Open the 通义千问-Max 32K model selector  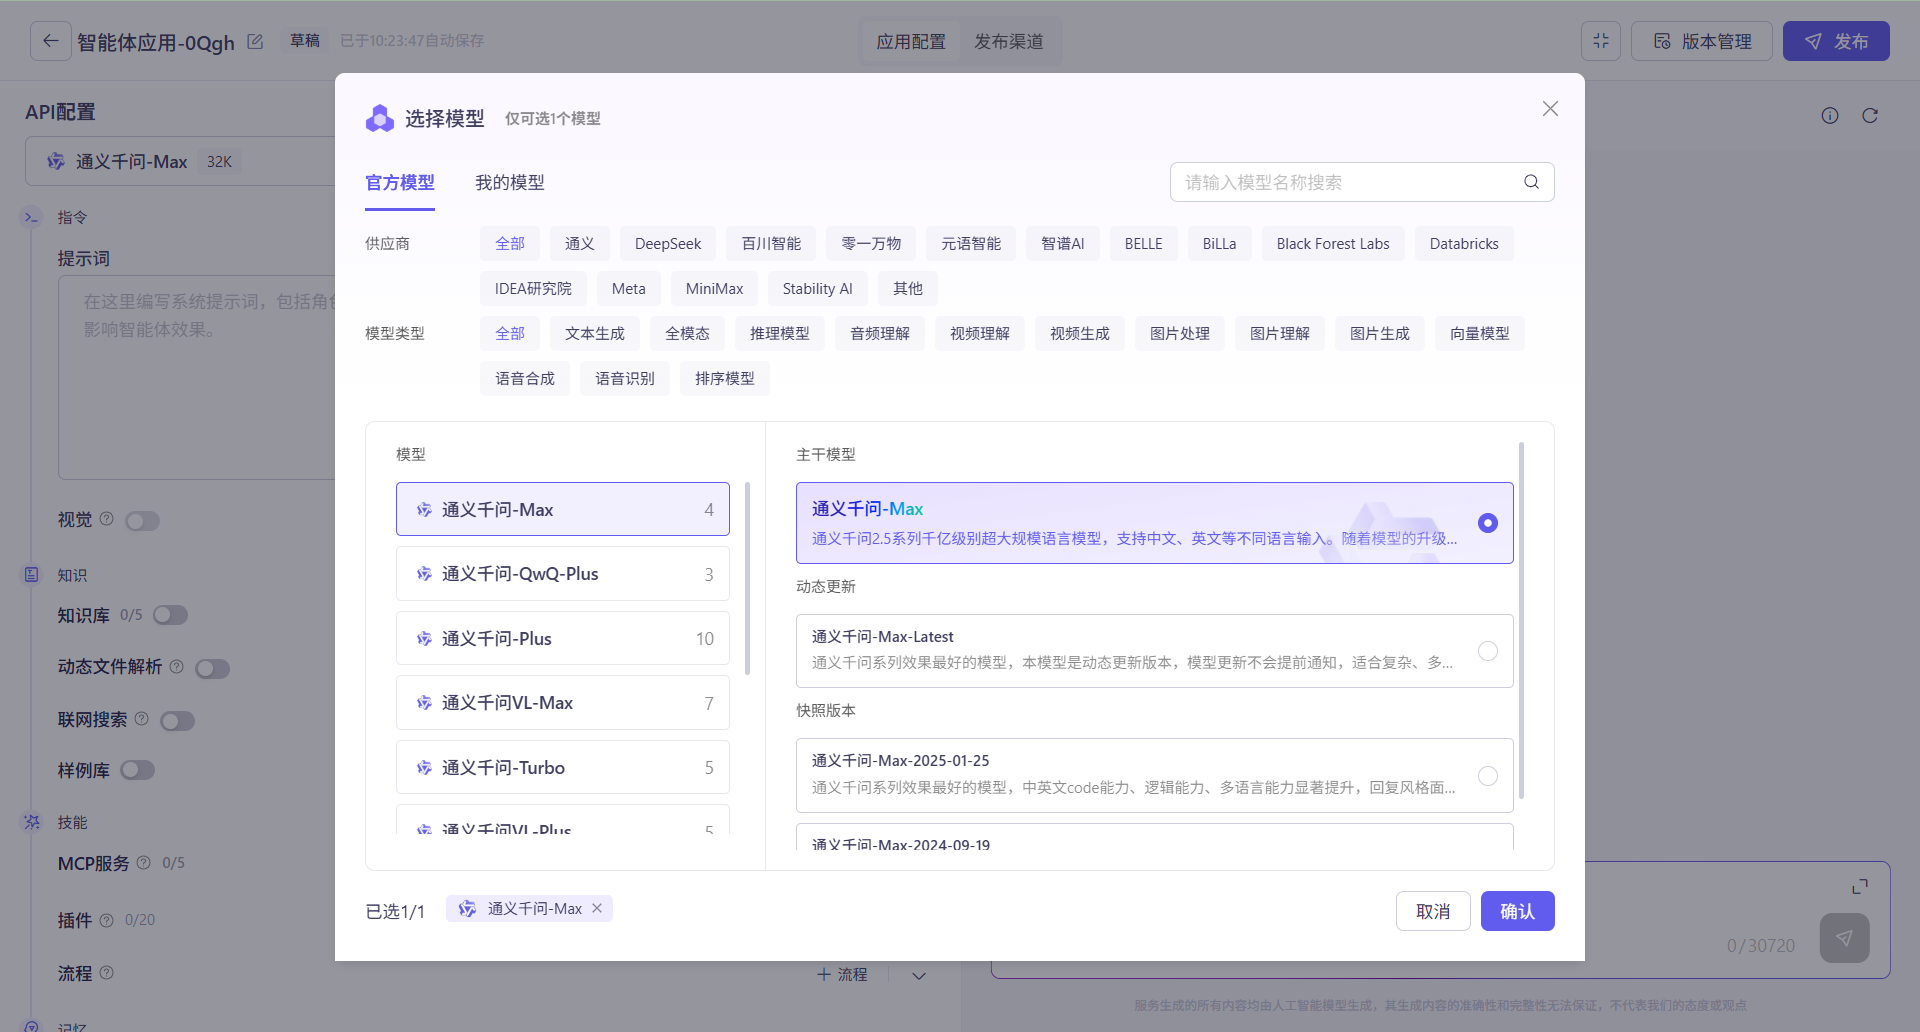[x=140, y=160]
